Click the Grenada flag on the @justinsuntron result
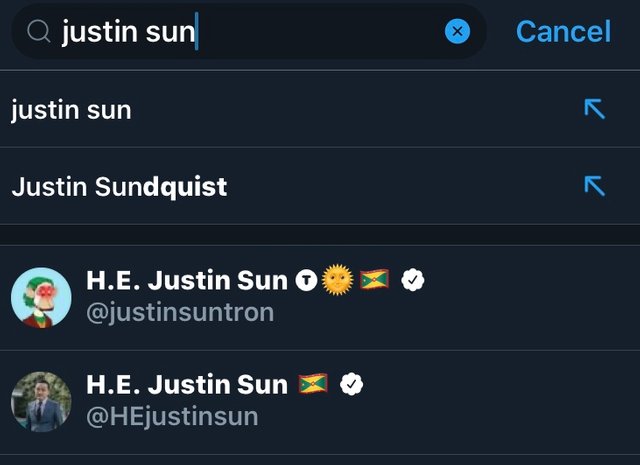This screenshot has height=465, width=640. [x=374, y=280]
